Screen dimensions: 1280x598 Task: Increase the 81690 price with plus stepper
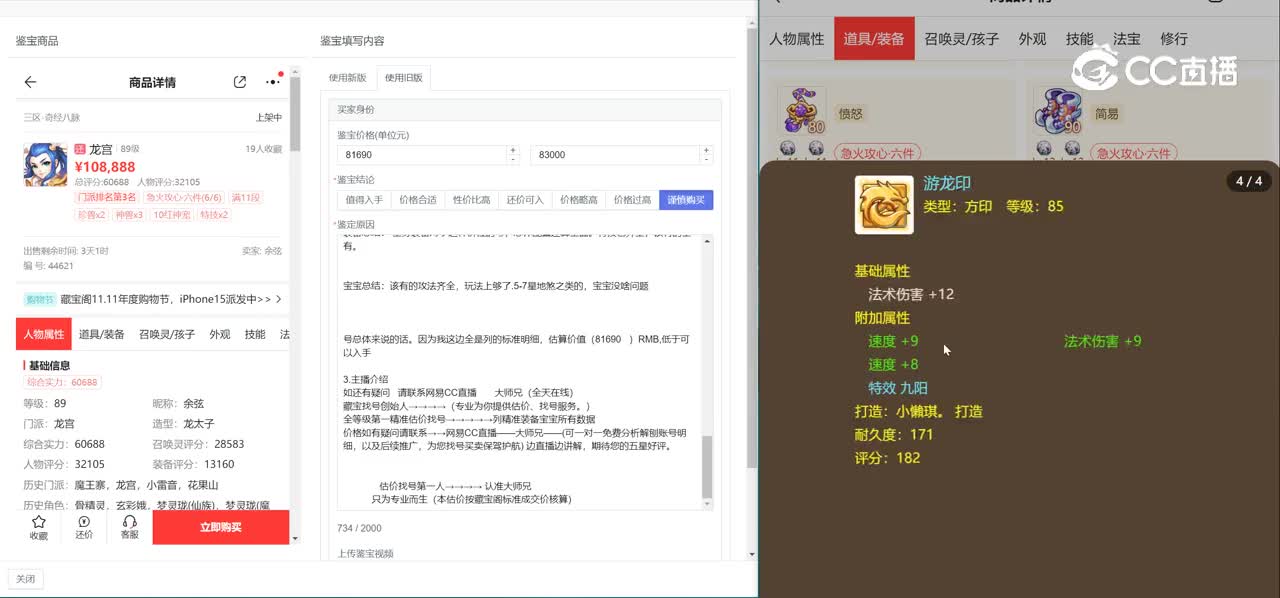point(513,150)
